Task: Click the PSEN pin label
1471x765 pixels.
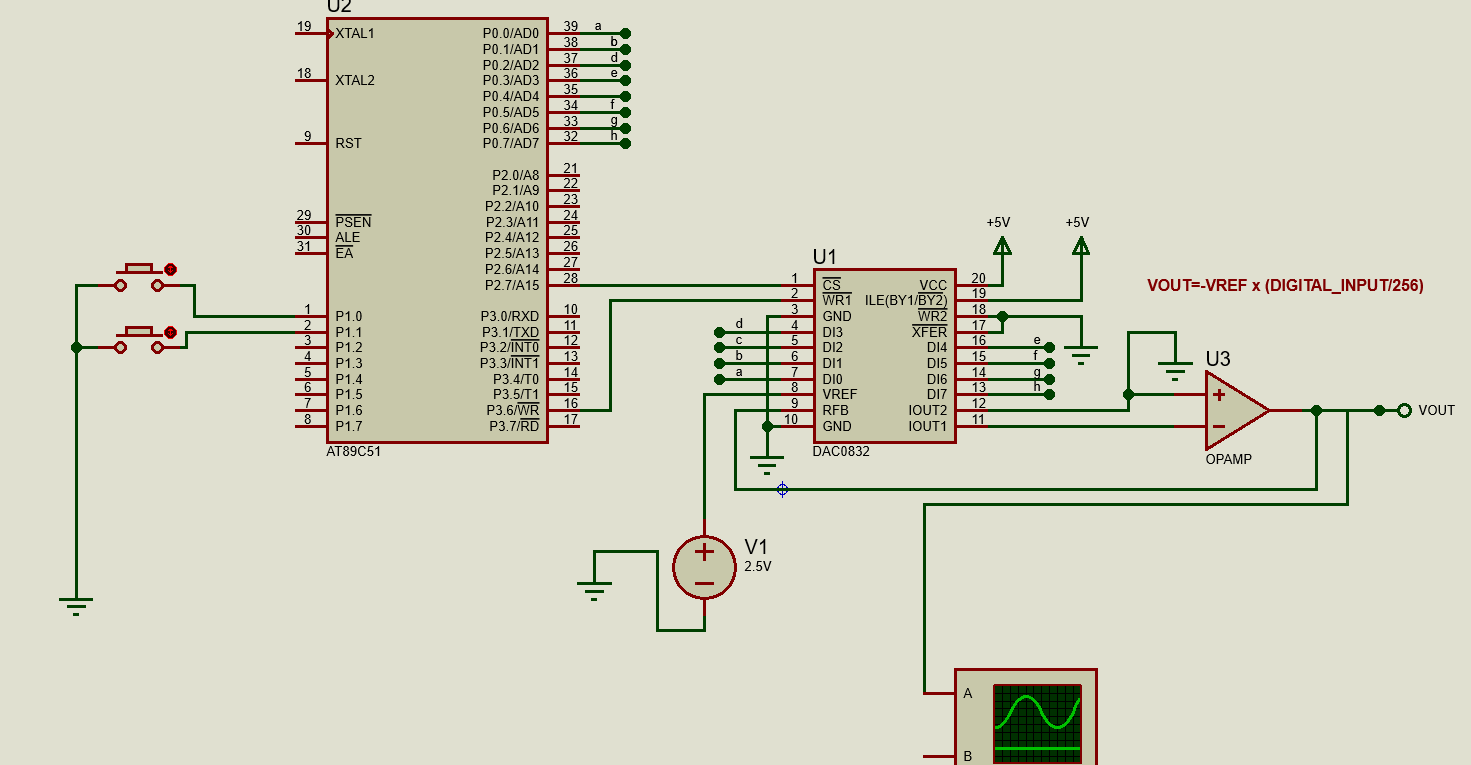Action: pos(353,222)
